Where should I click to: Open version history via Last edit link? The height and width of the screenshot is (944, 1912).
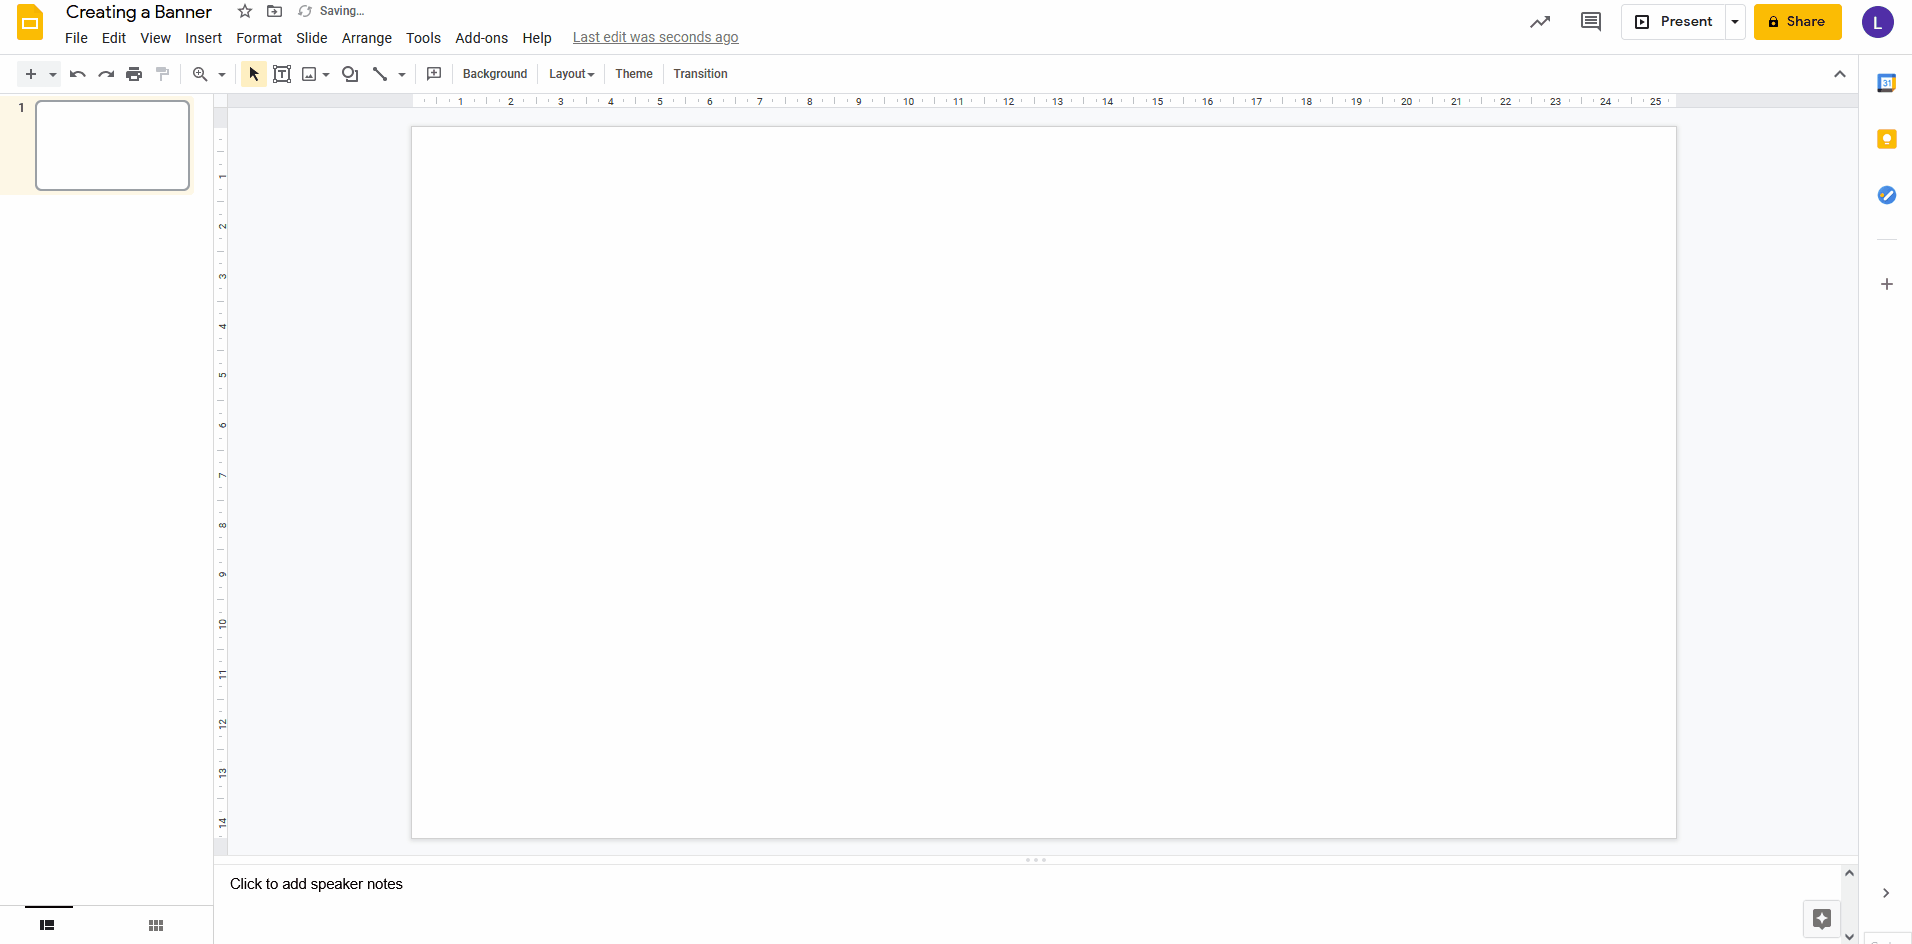tap(655, 37)
